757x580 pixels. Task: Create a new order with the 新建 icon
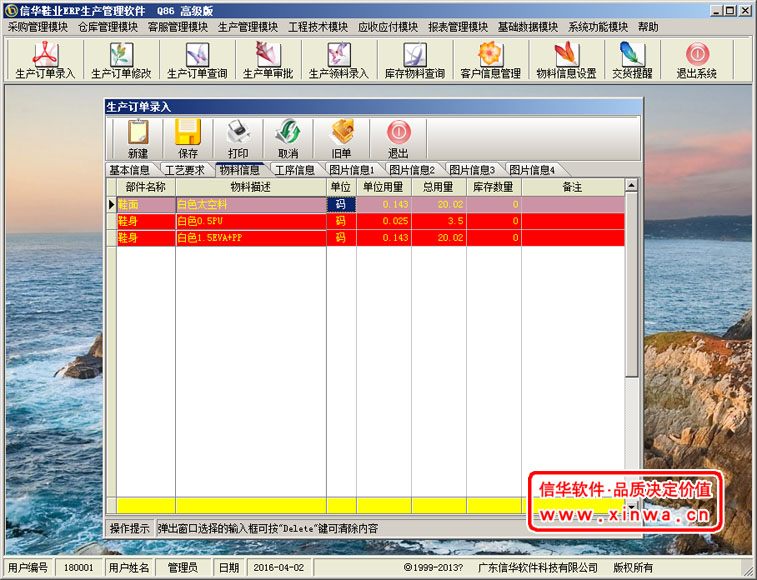138,139
